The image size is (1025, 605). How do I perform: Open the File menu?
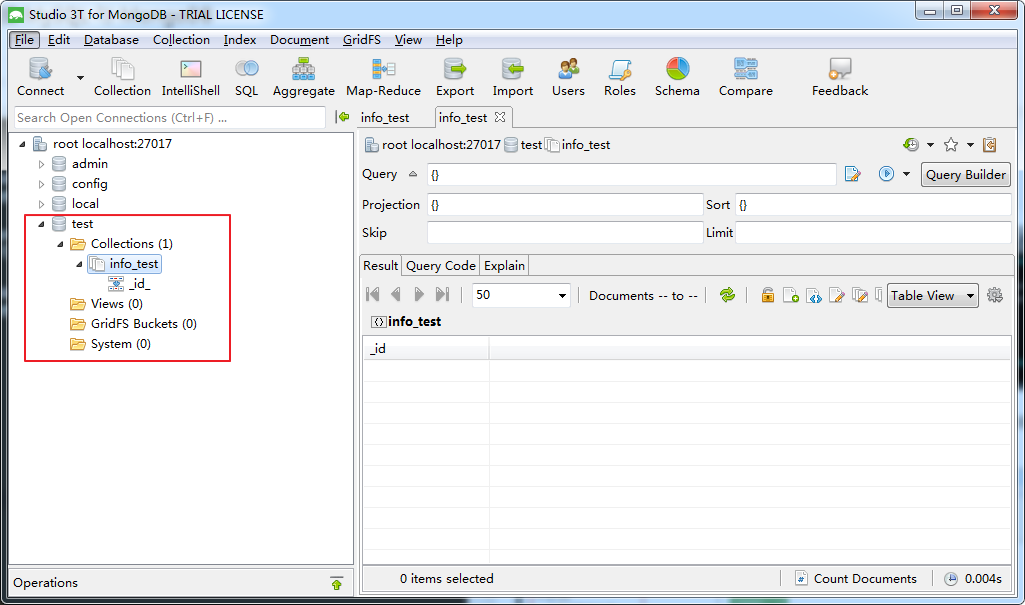(x=24, y=40)
